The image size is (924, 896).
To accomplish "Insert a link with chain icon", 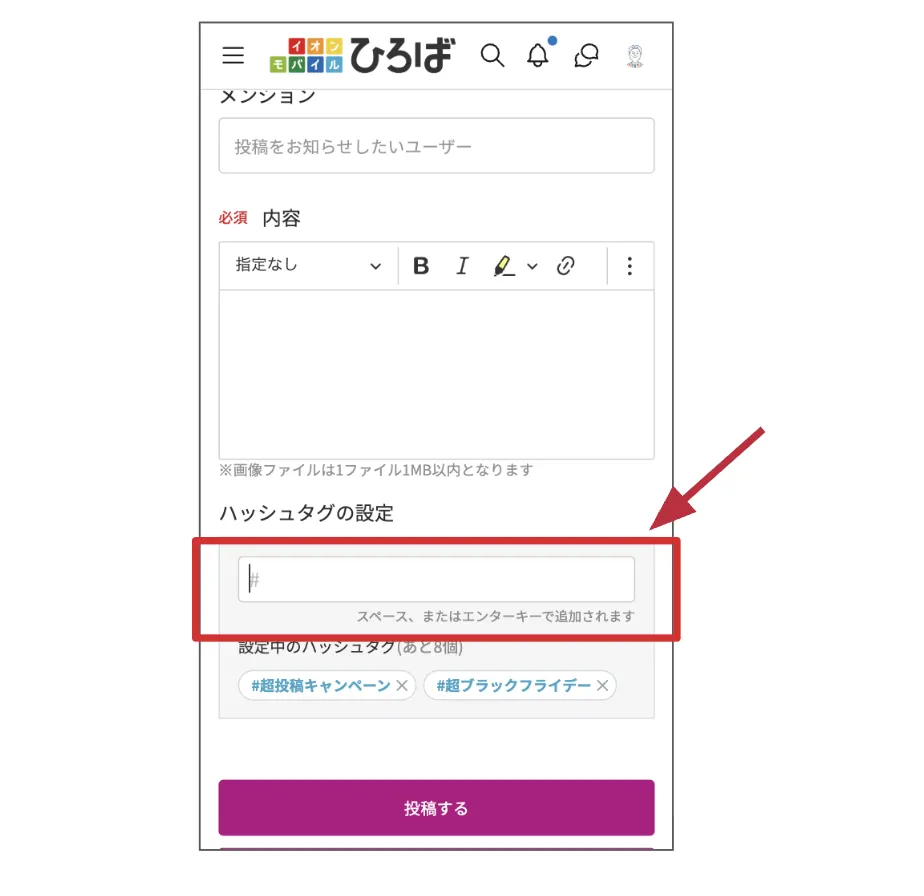I will click(x=566, y=266).
